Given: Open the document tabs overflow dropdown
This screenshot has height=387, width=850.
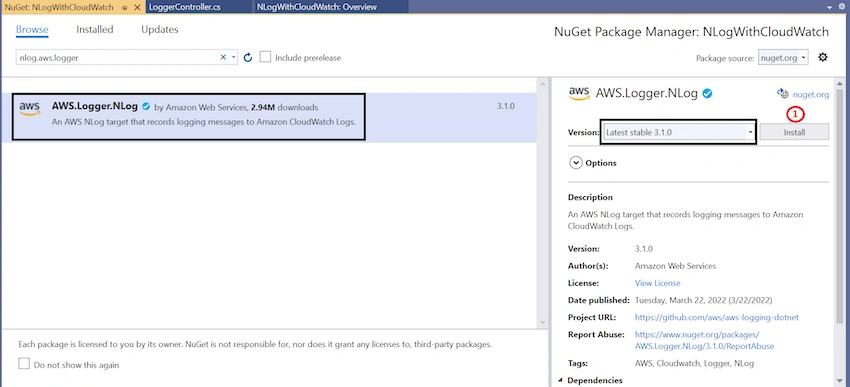Looking at the screenshot, I should click(829, 7).
